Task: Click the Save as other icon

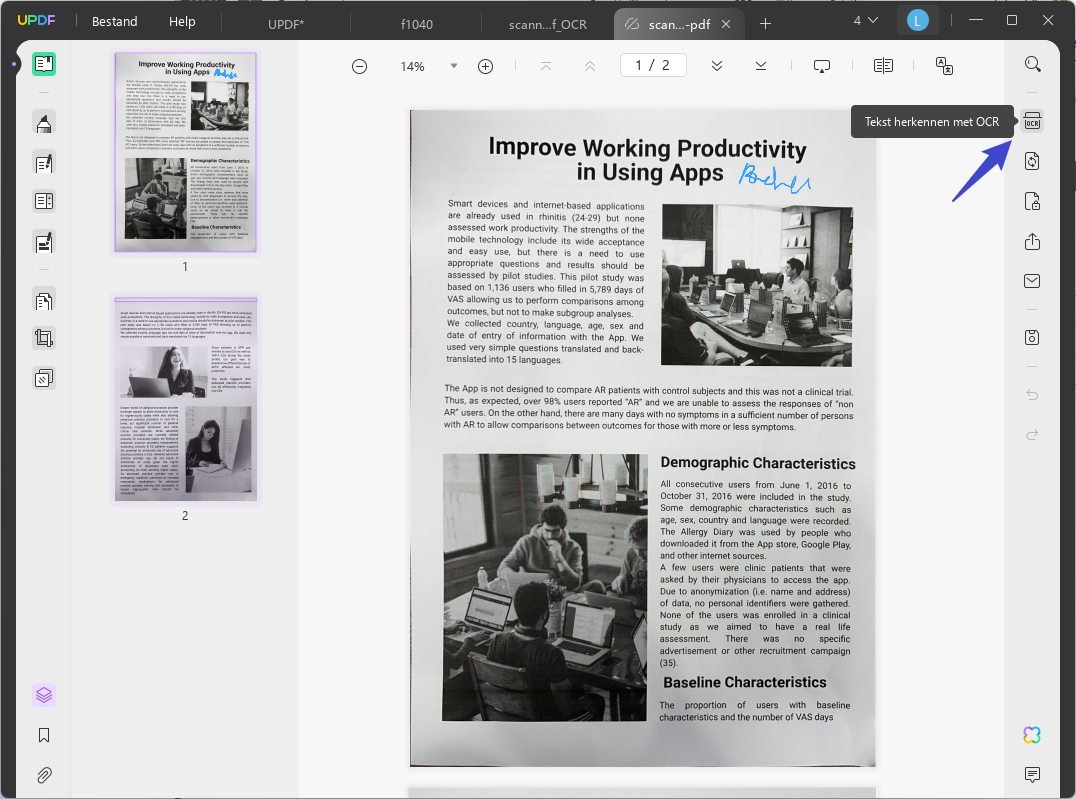Action: [1032, 337]
